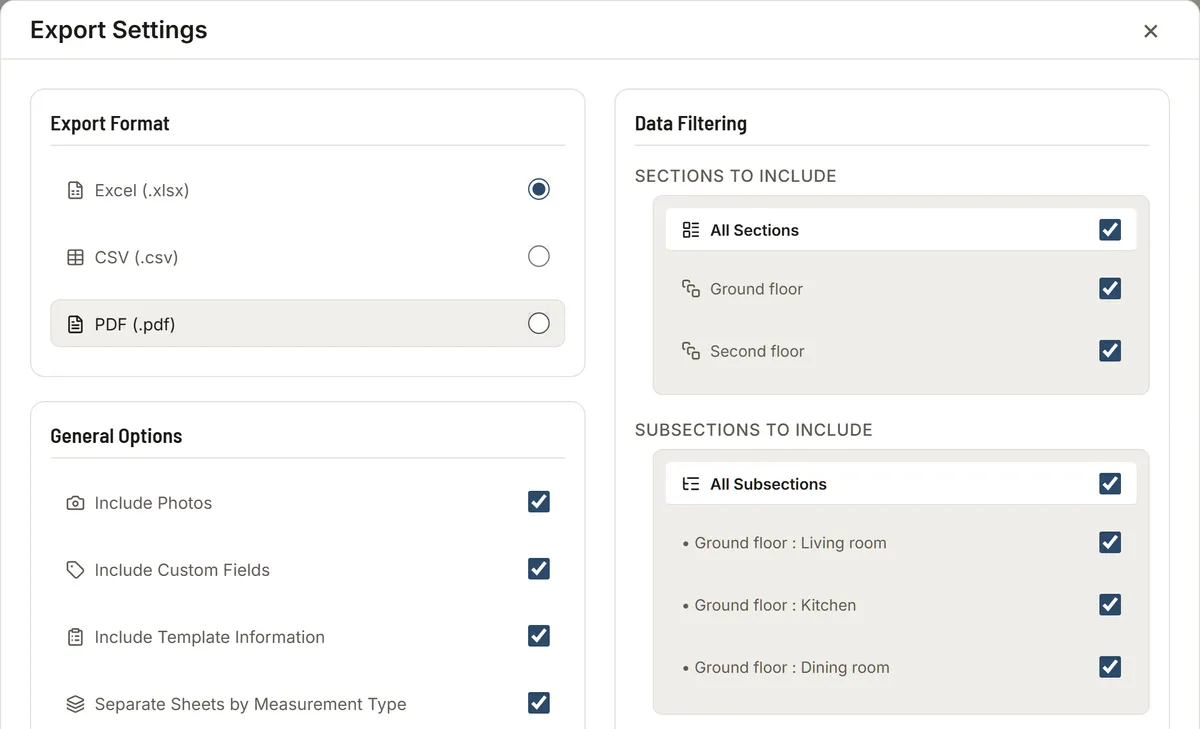
Task: Click the camera icon beside Include Photos
Action: point(75,503)
